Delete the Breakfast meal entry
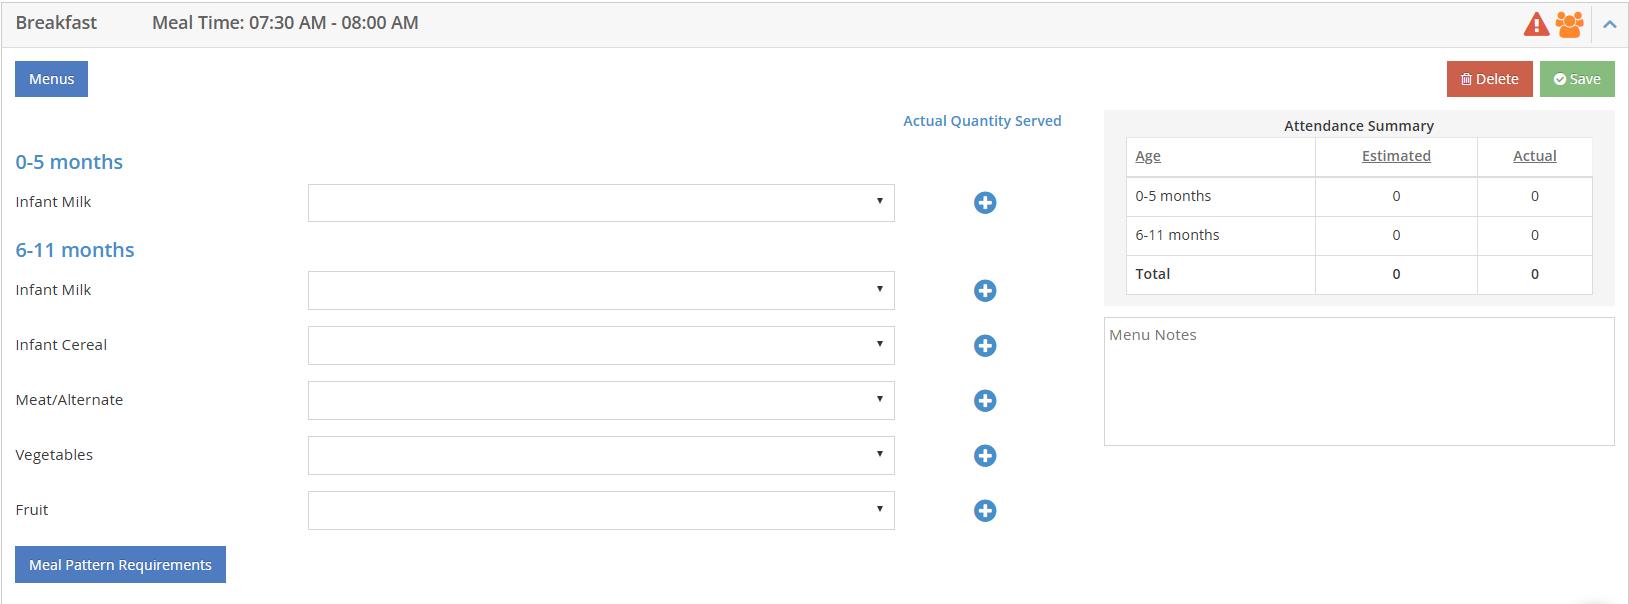Viewport: 1629px width, 604px height. click(1489, 79)
